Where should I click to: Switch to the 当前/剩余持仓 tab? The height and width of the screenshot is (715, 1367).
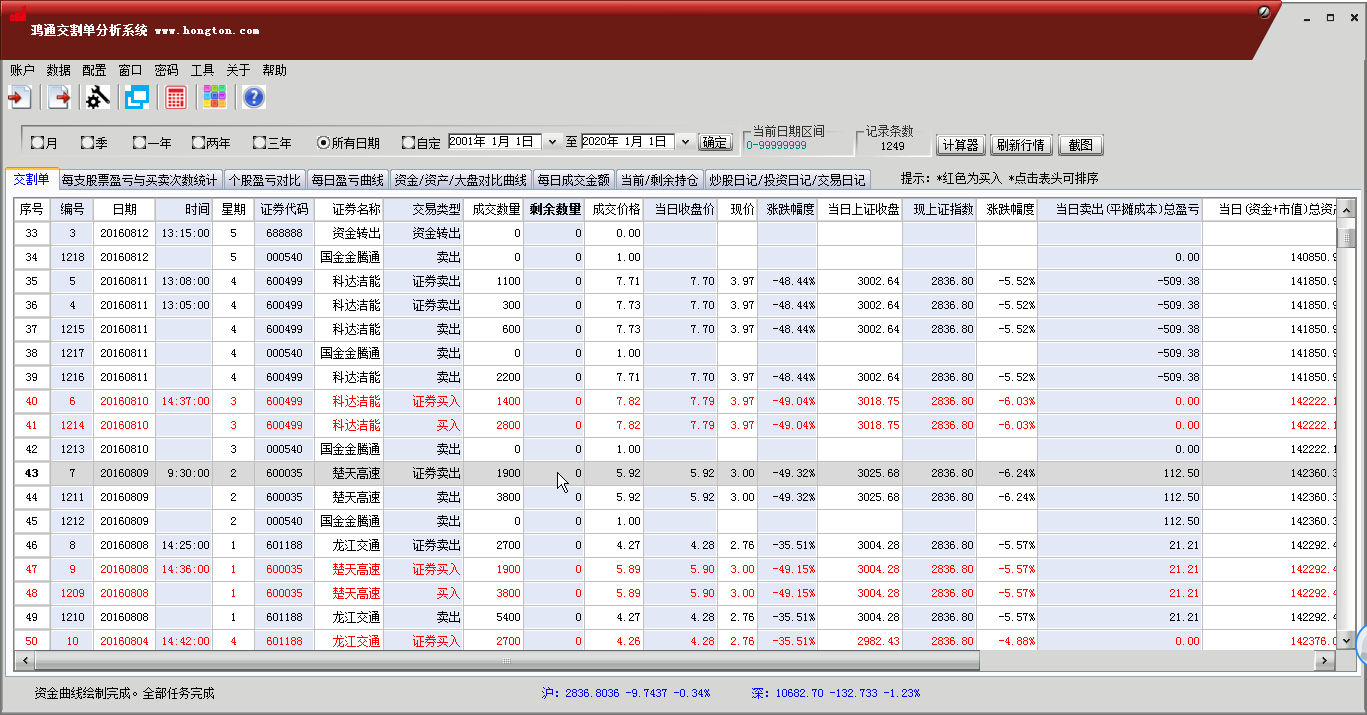[x=659, y=180]
